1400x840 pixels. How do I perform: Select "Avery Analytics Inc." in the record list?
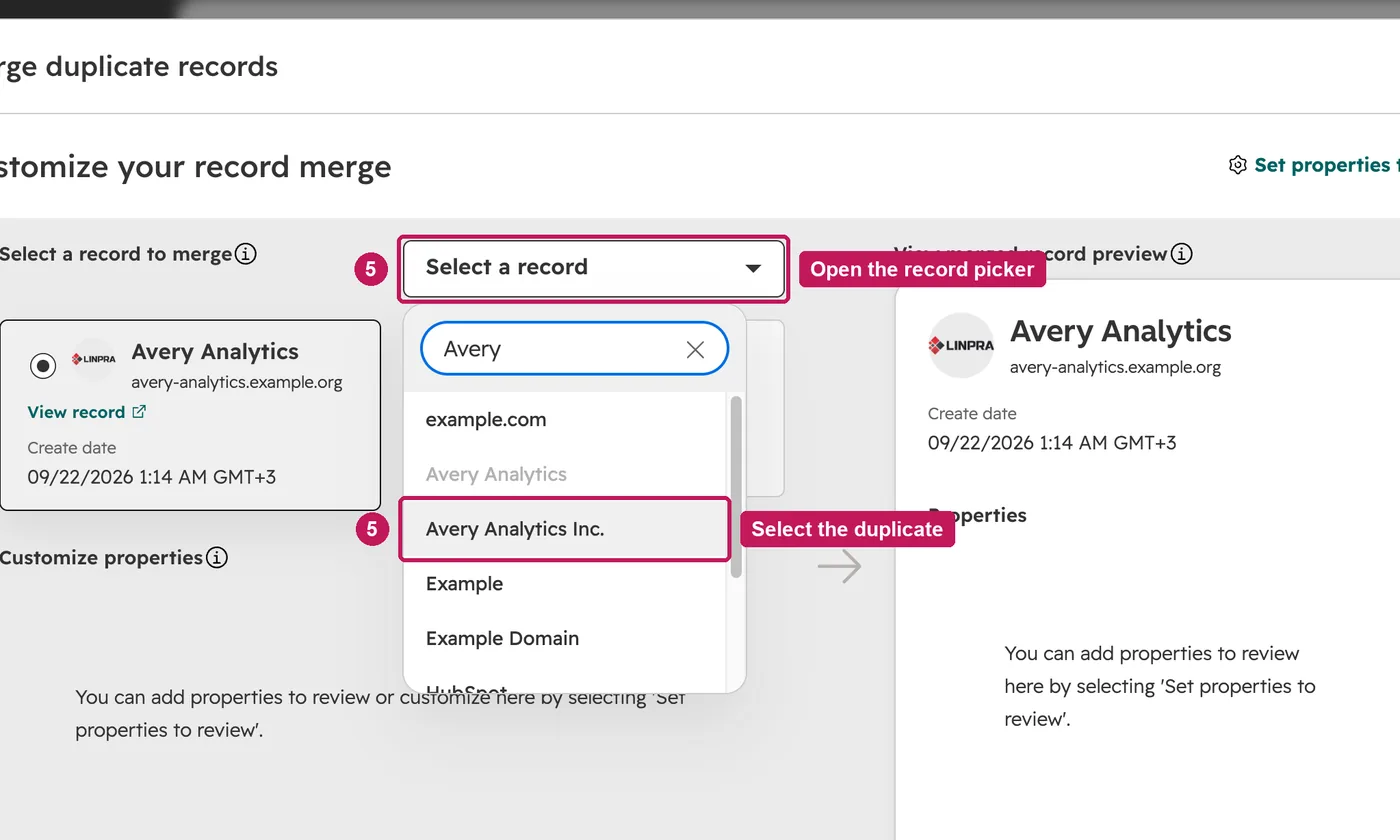(565, 529)
